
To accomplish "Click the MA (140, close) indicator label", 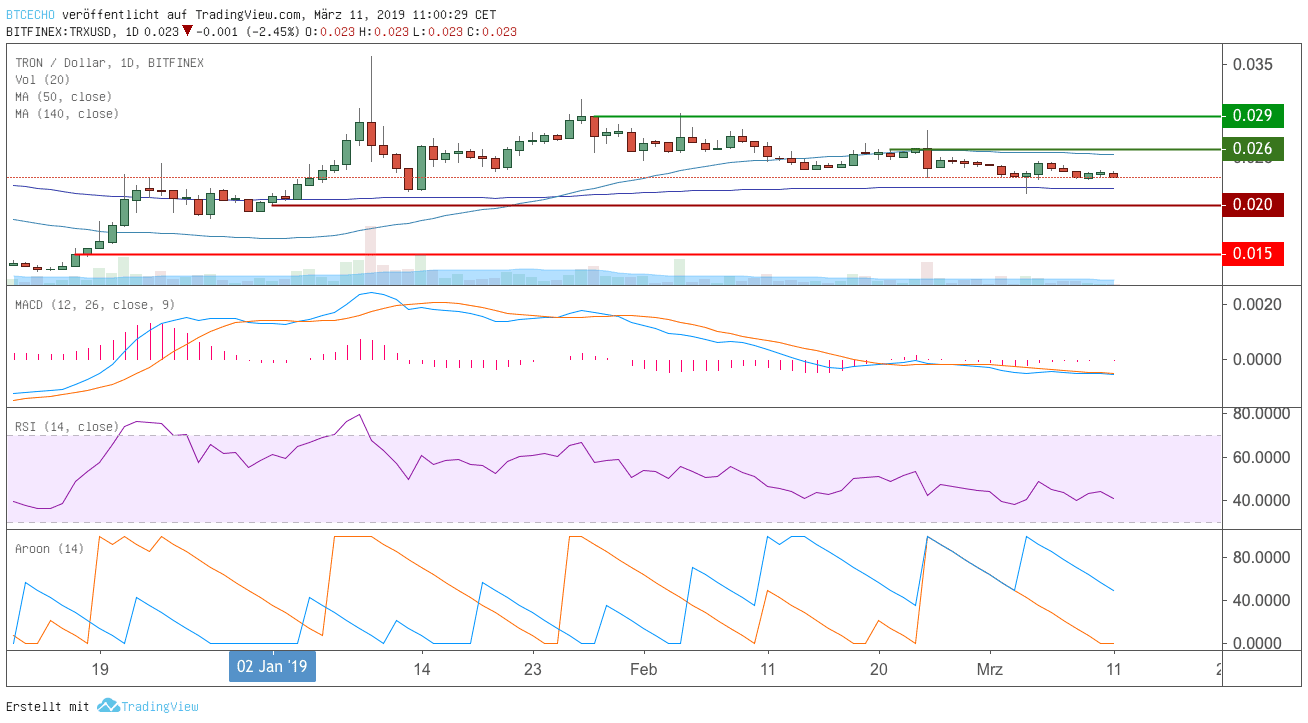I will point(67,114).
